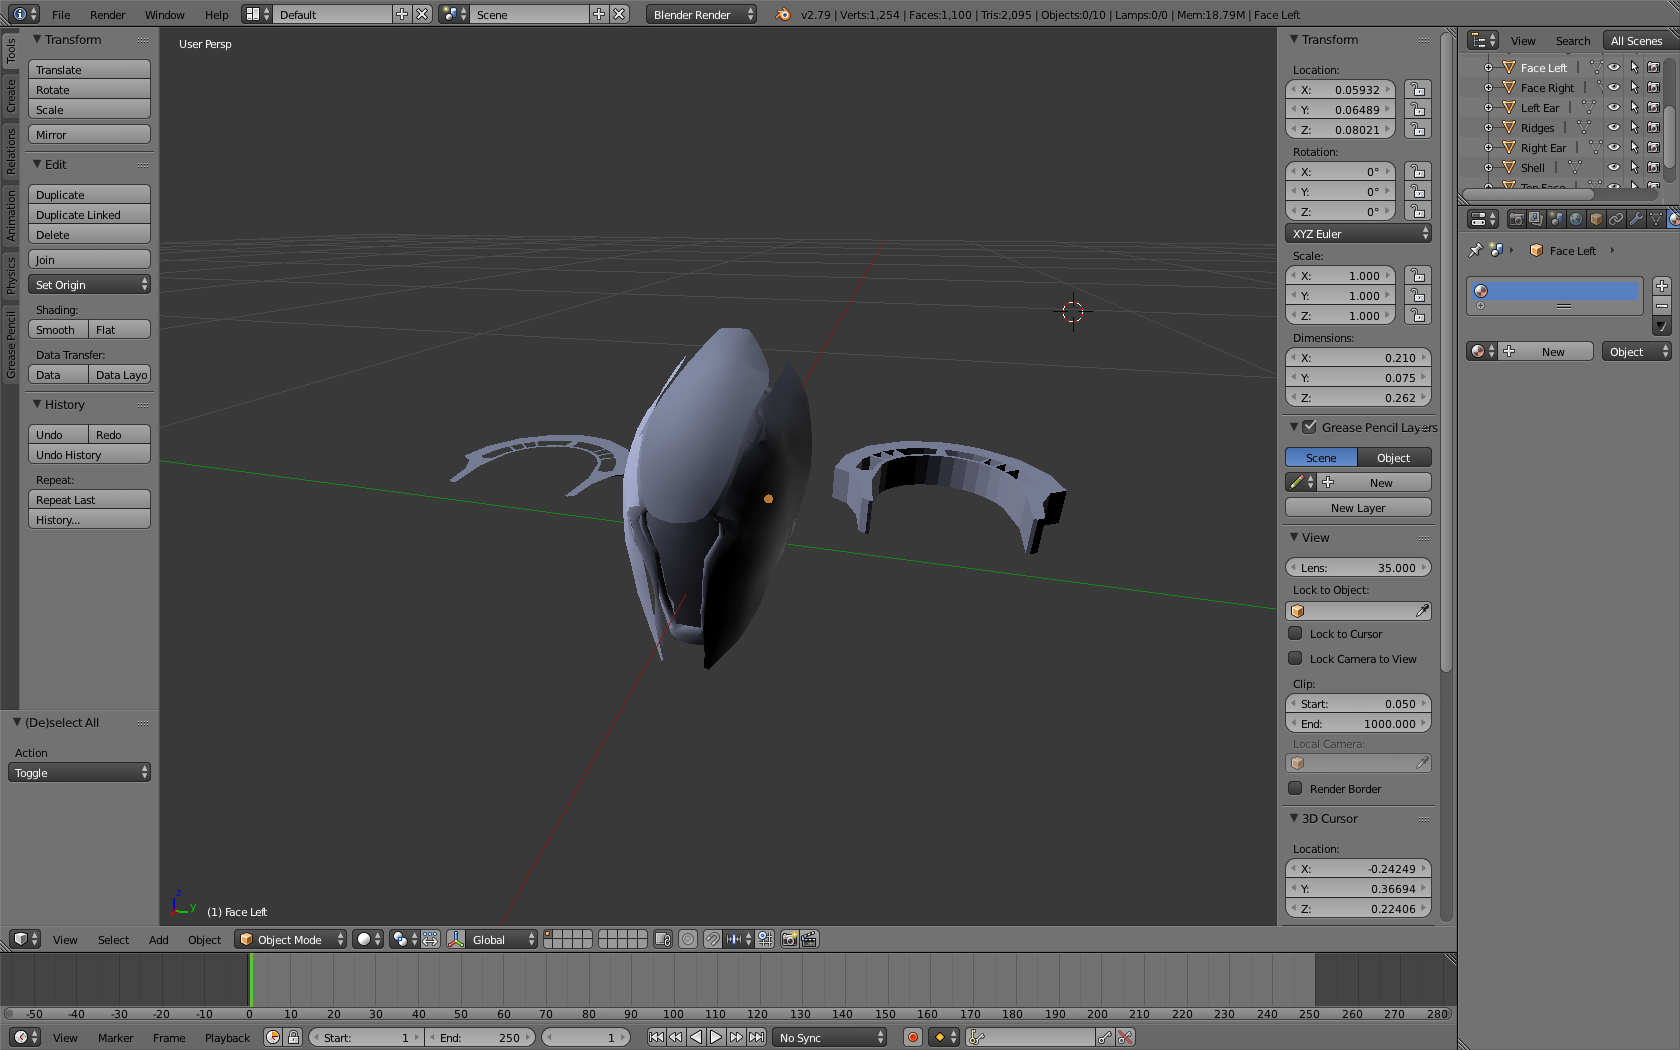The image size is (1680, 1050).
Task: Click the 3D manipulator axis icon in viewport header
Action: tap(456, 939)
